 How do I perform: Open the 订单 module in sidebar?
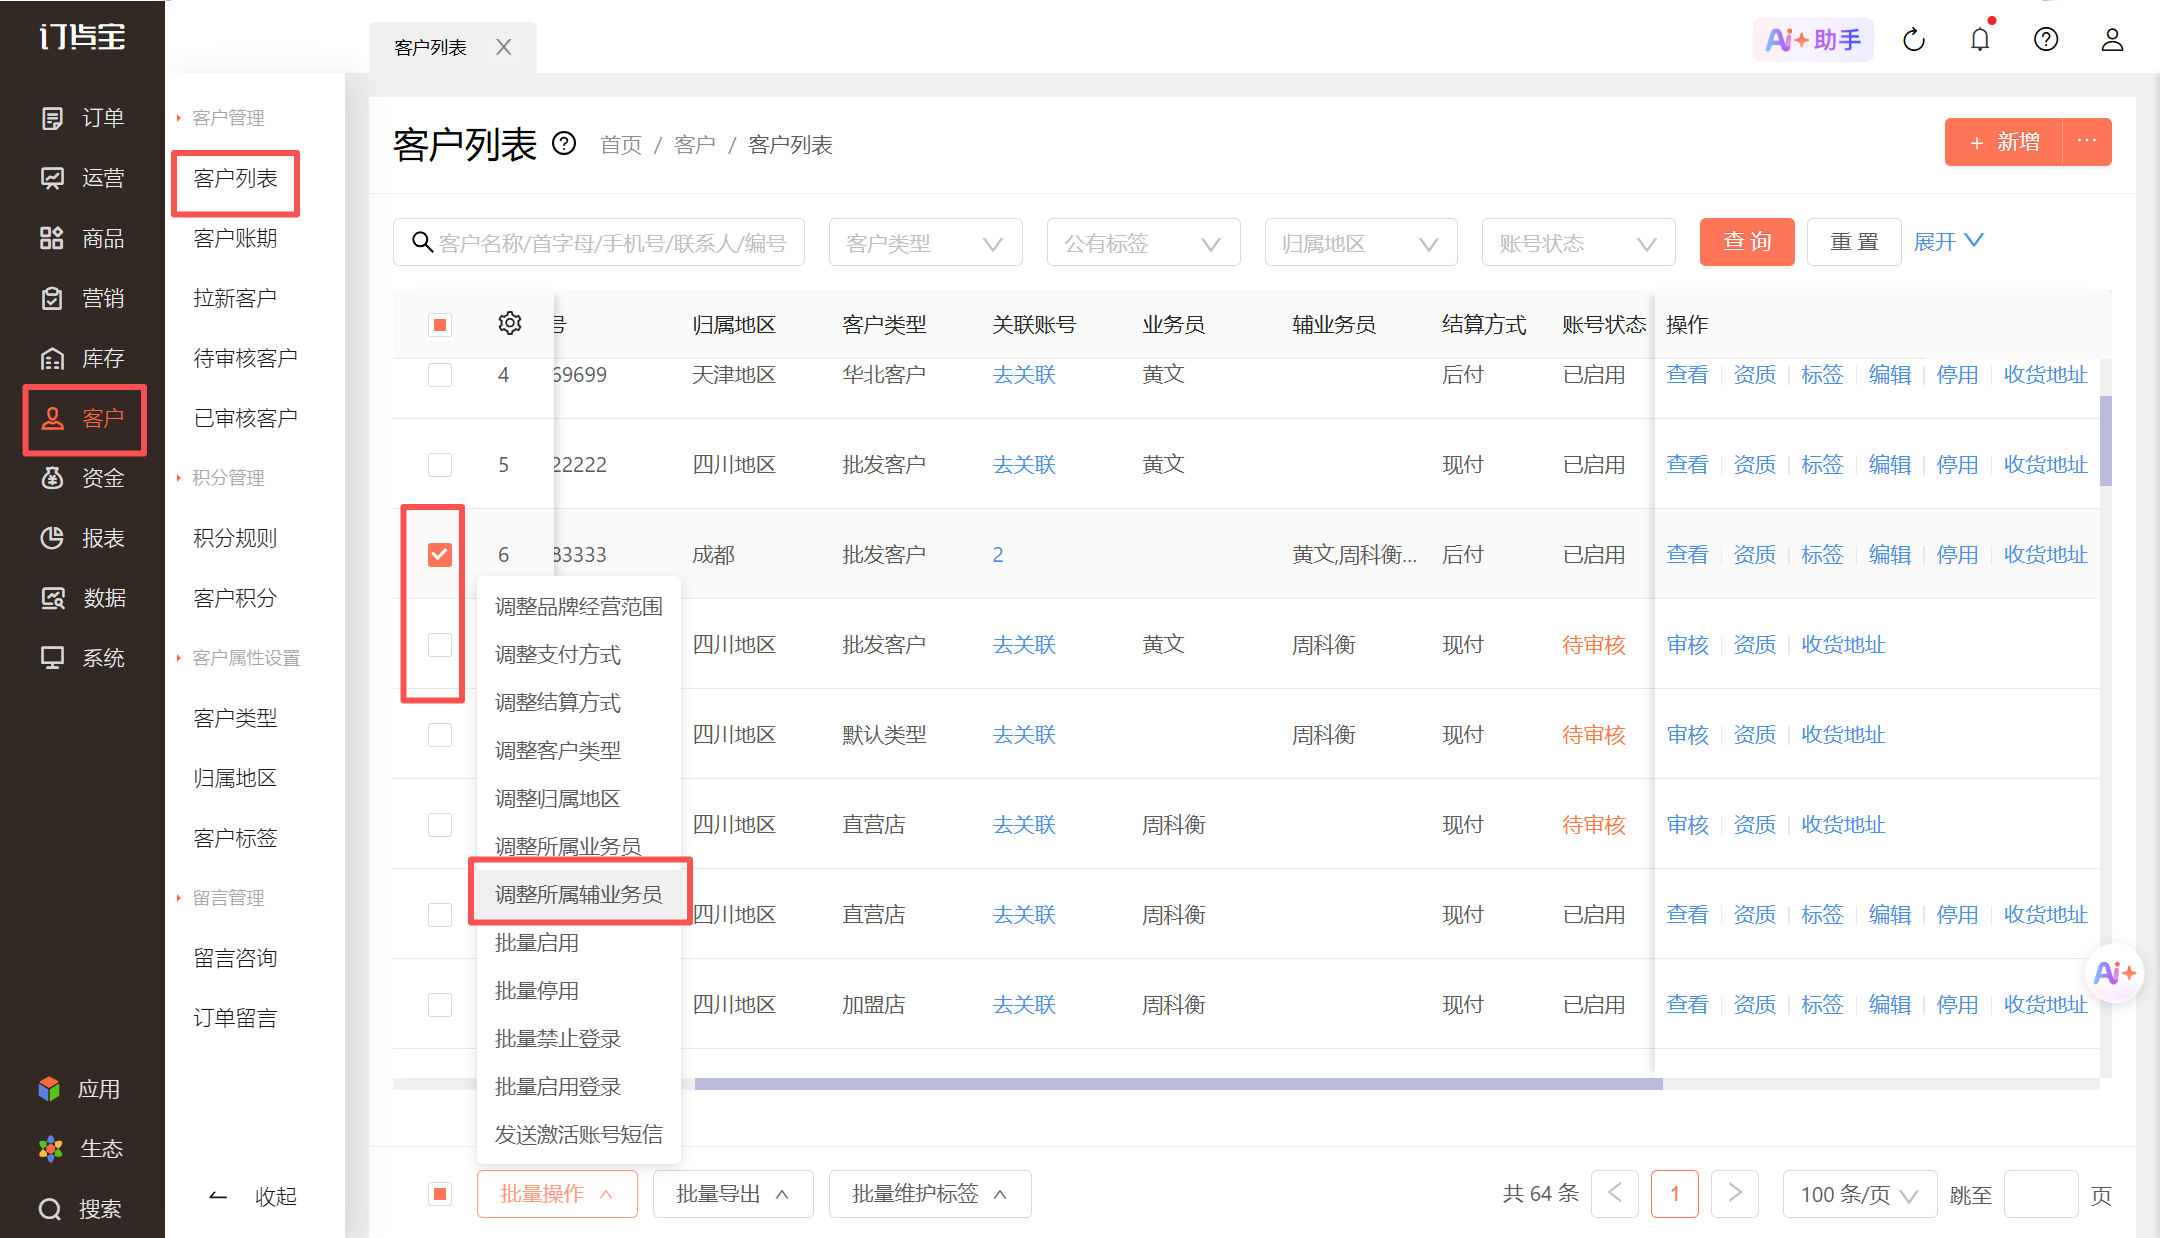click(x=82, y=118)
